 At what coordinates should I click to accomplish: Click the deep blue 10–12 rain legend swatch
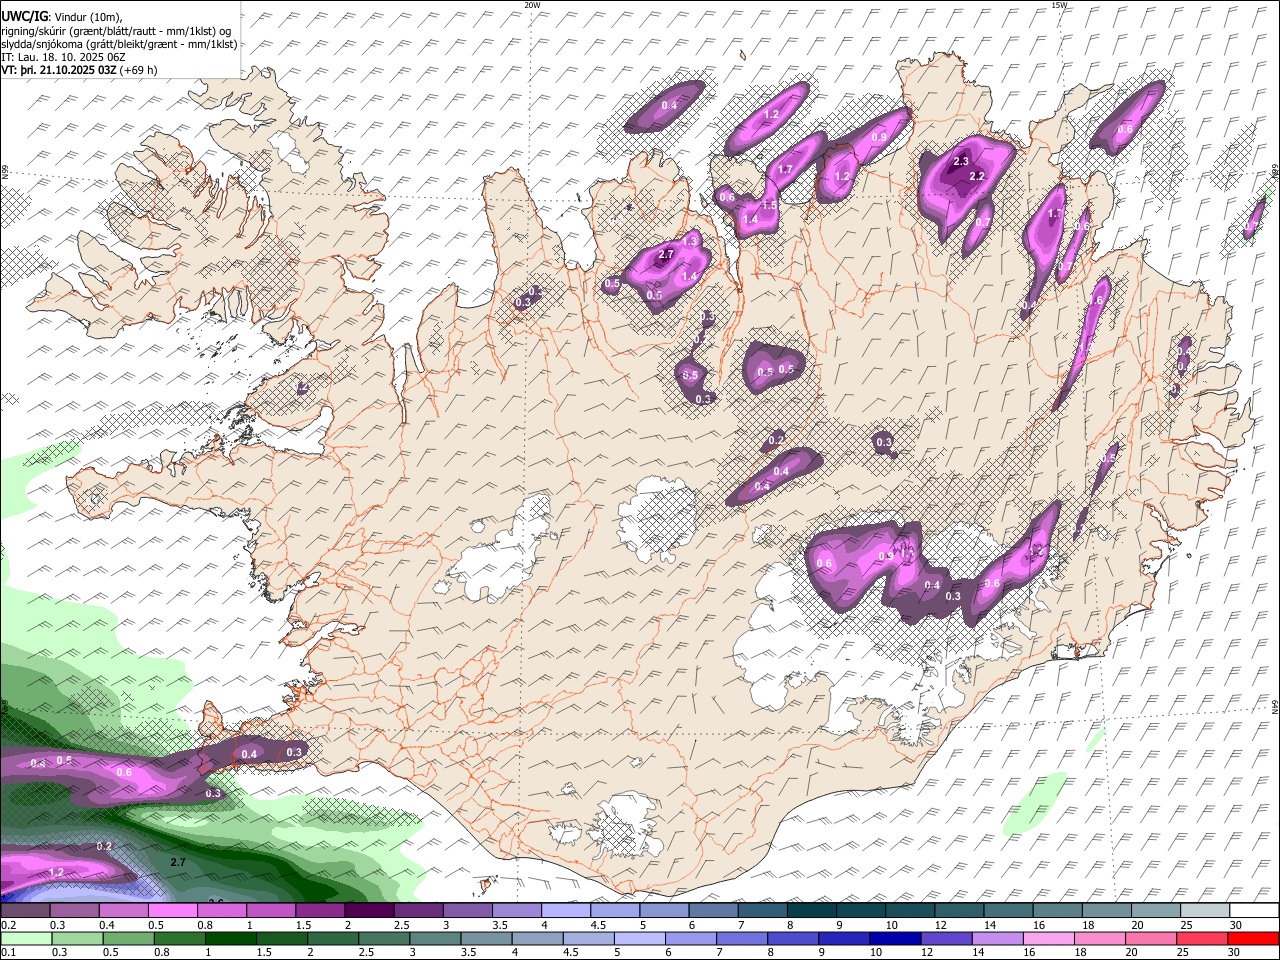tap(894, 938)
